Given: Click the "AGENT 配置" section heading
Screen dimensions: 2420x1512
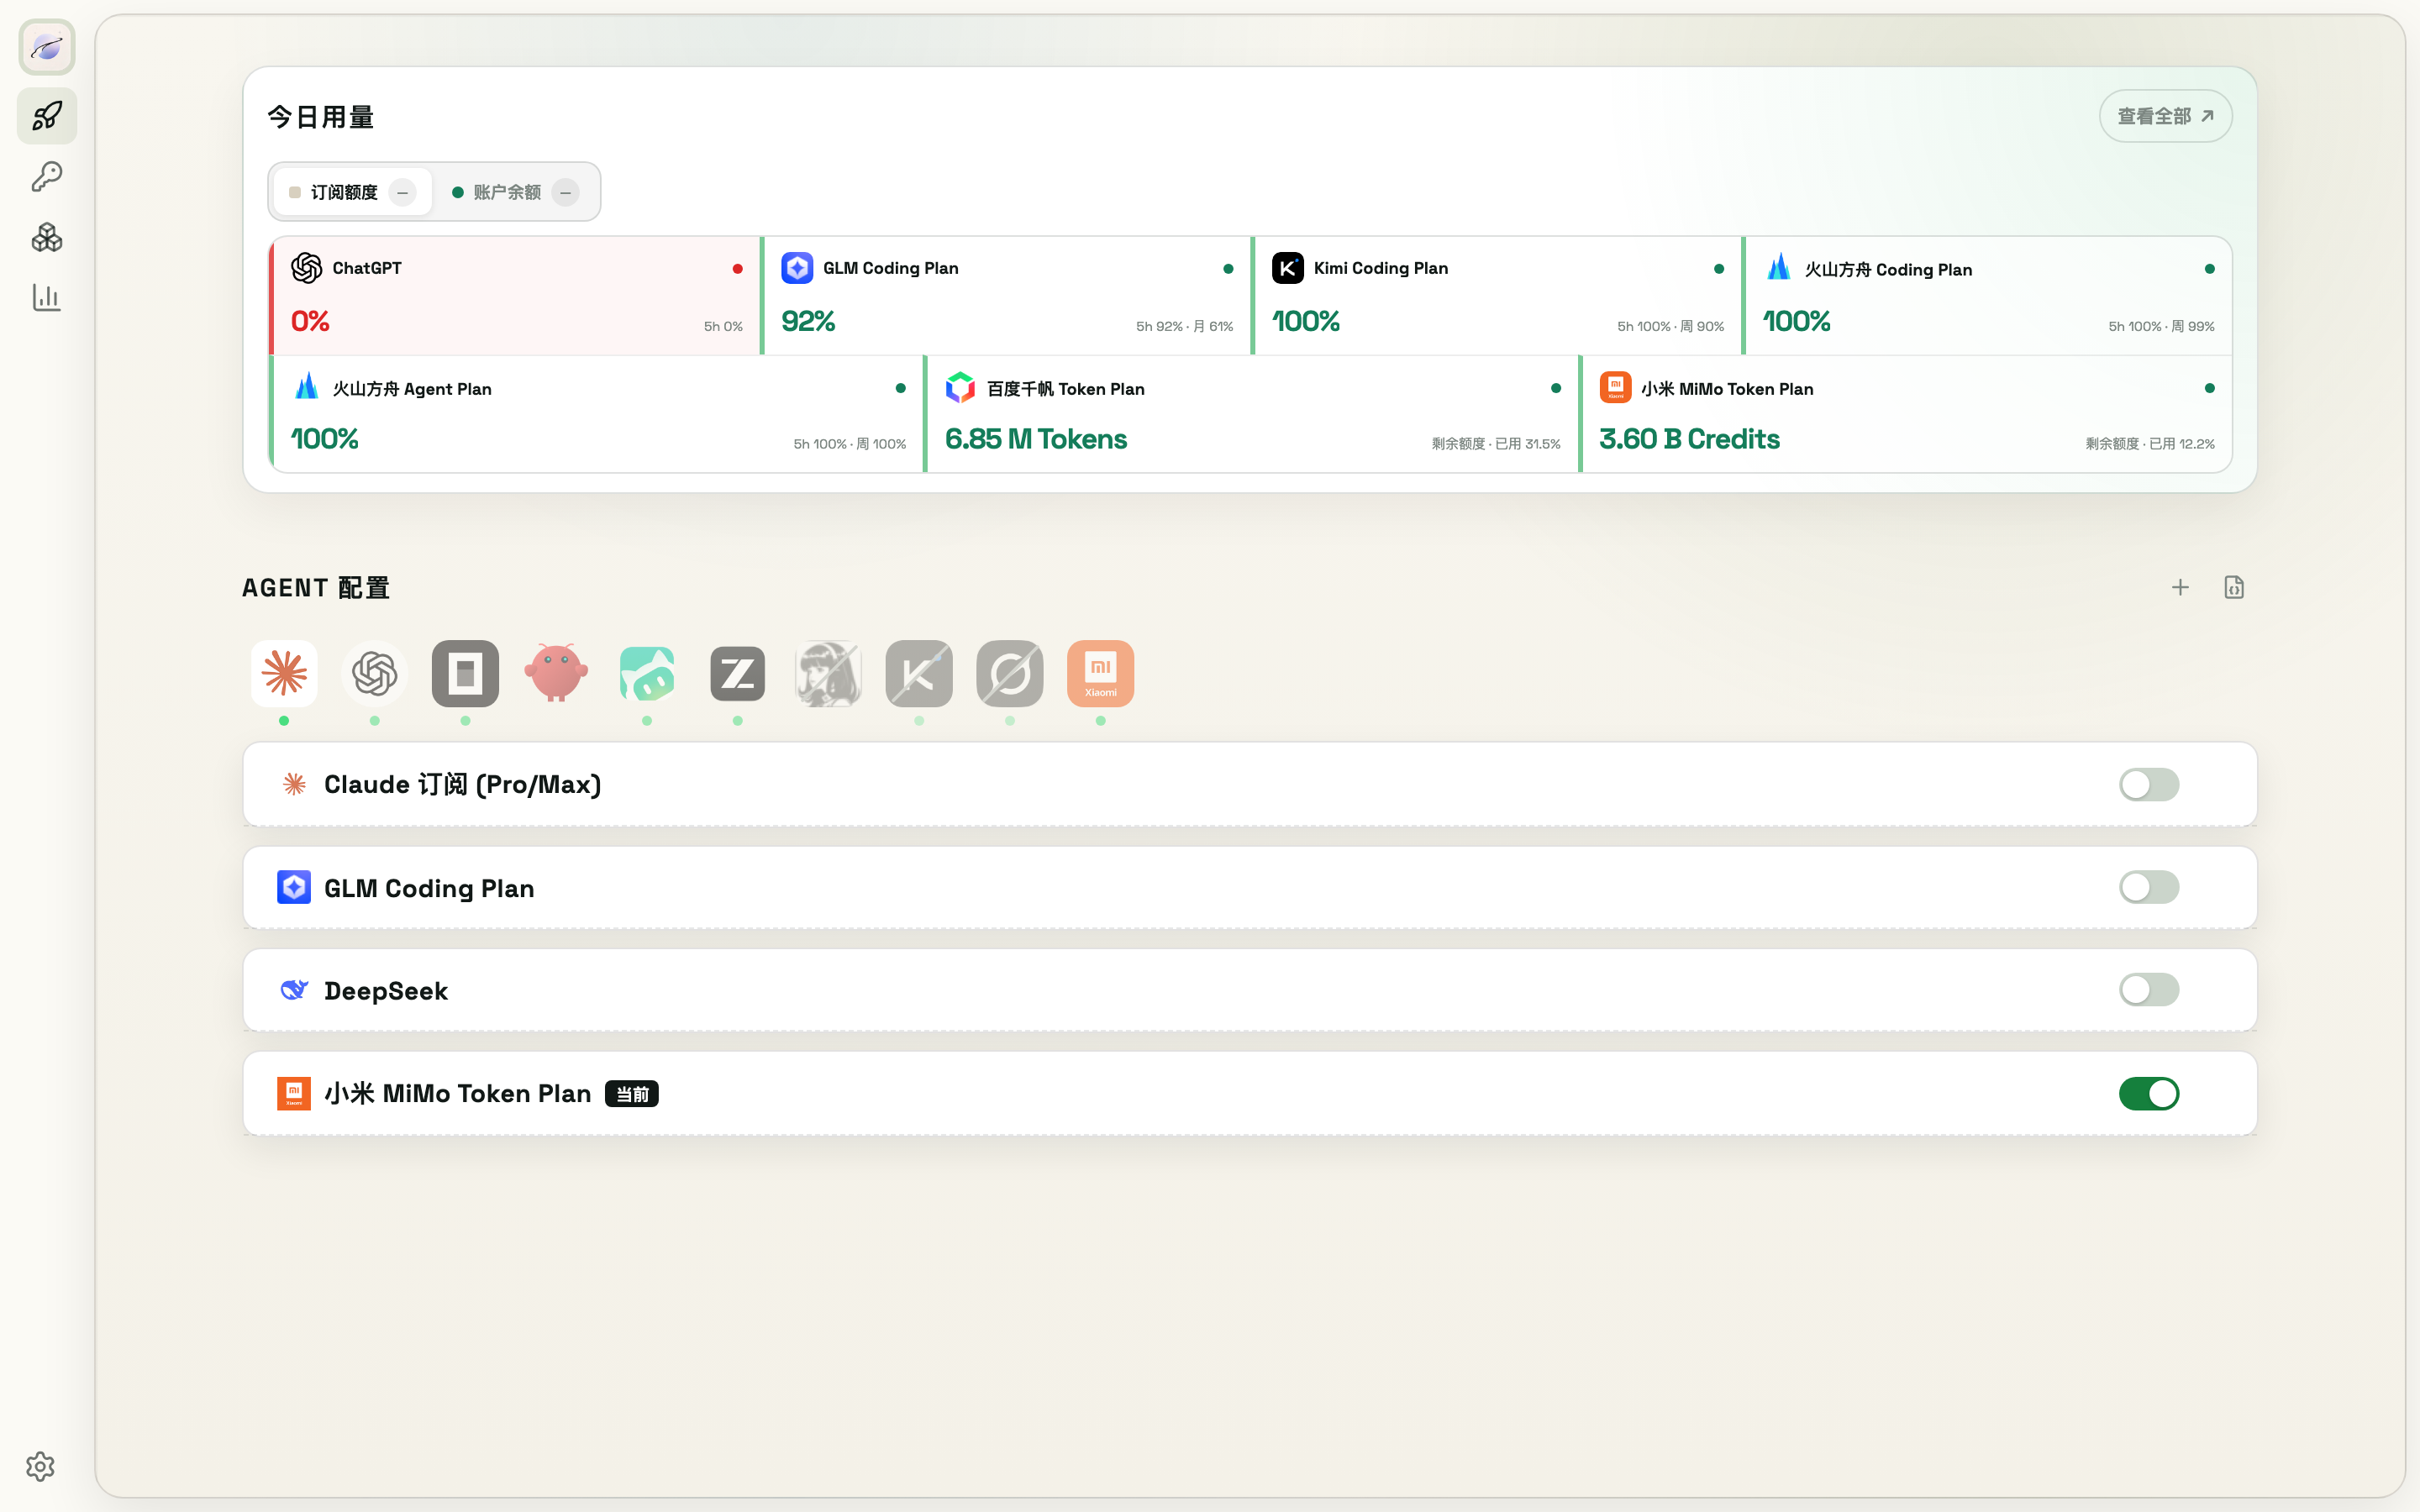Looking at the screenshot, I should click(x=316, y=588).
